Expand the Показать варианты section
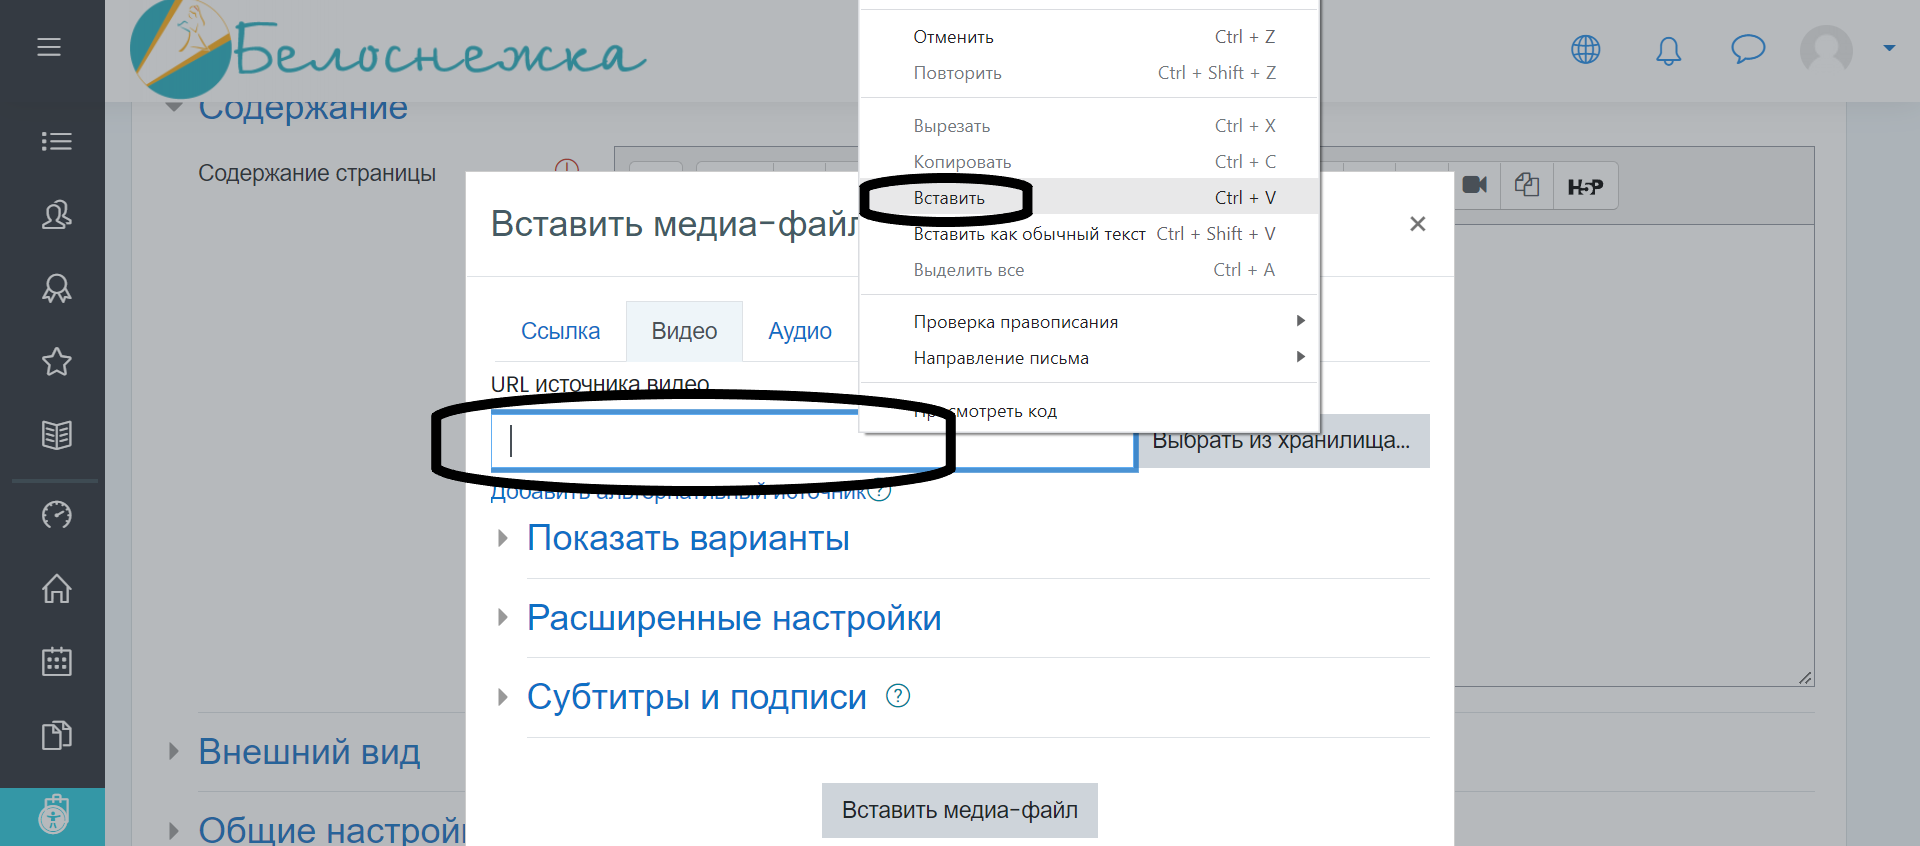Image resolution: width=1920 pixels, height=846 pixels. 688,538
